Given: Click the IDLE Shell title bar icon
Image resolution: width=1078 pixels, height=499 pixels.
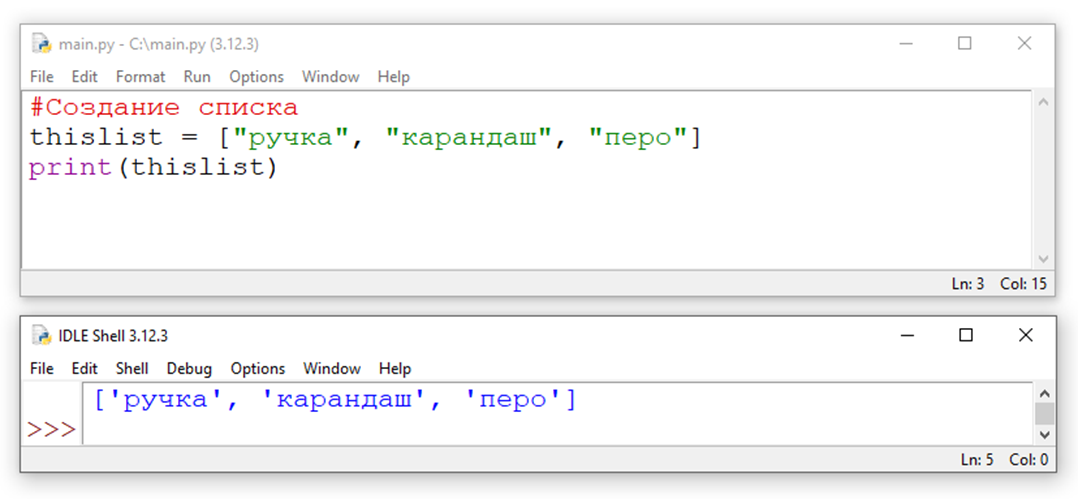Looking at the screenshot, I should 41,335.
